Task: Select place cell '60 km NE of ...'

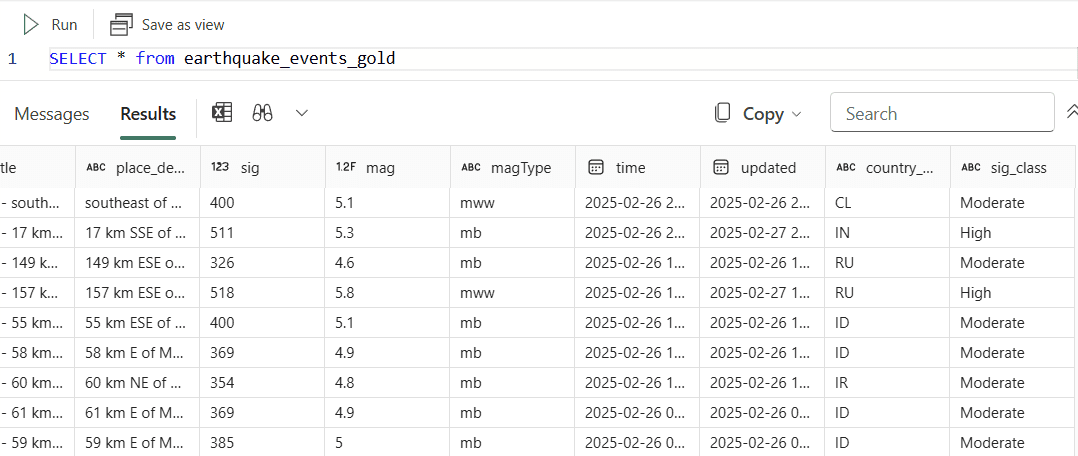Action: coord(138,383)
